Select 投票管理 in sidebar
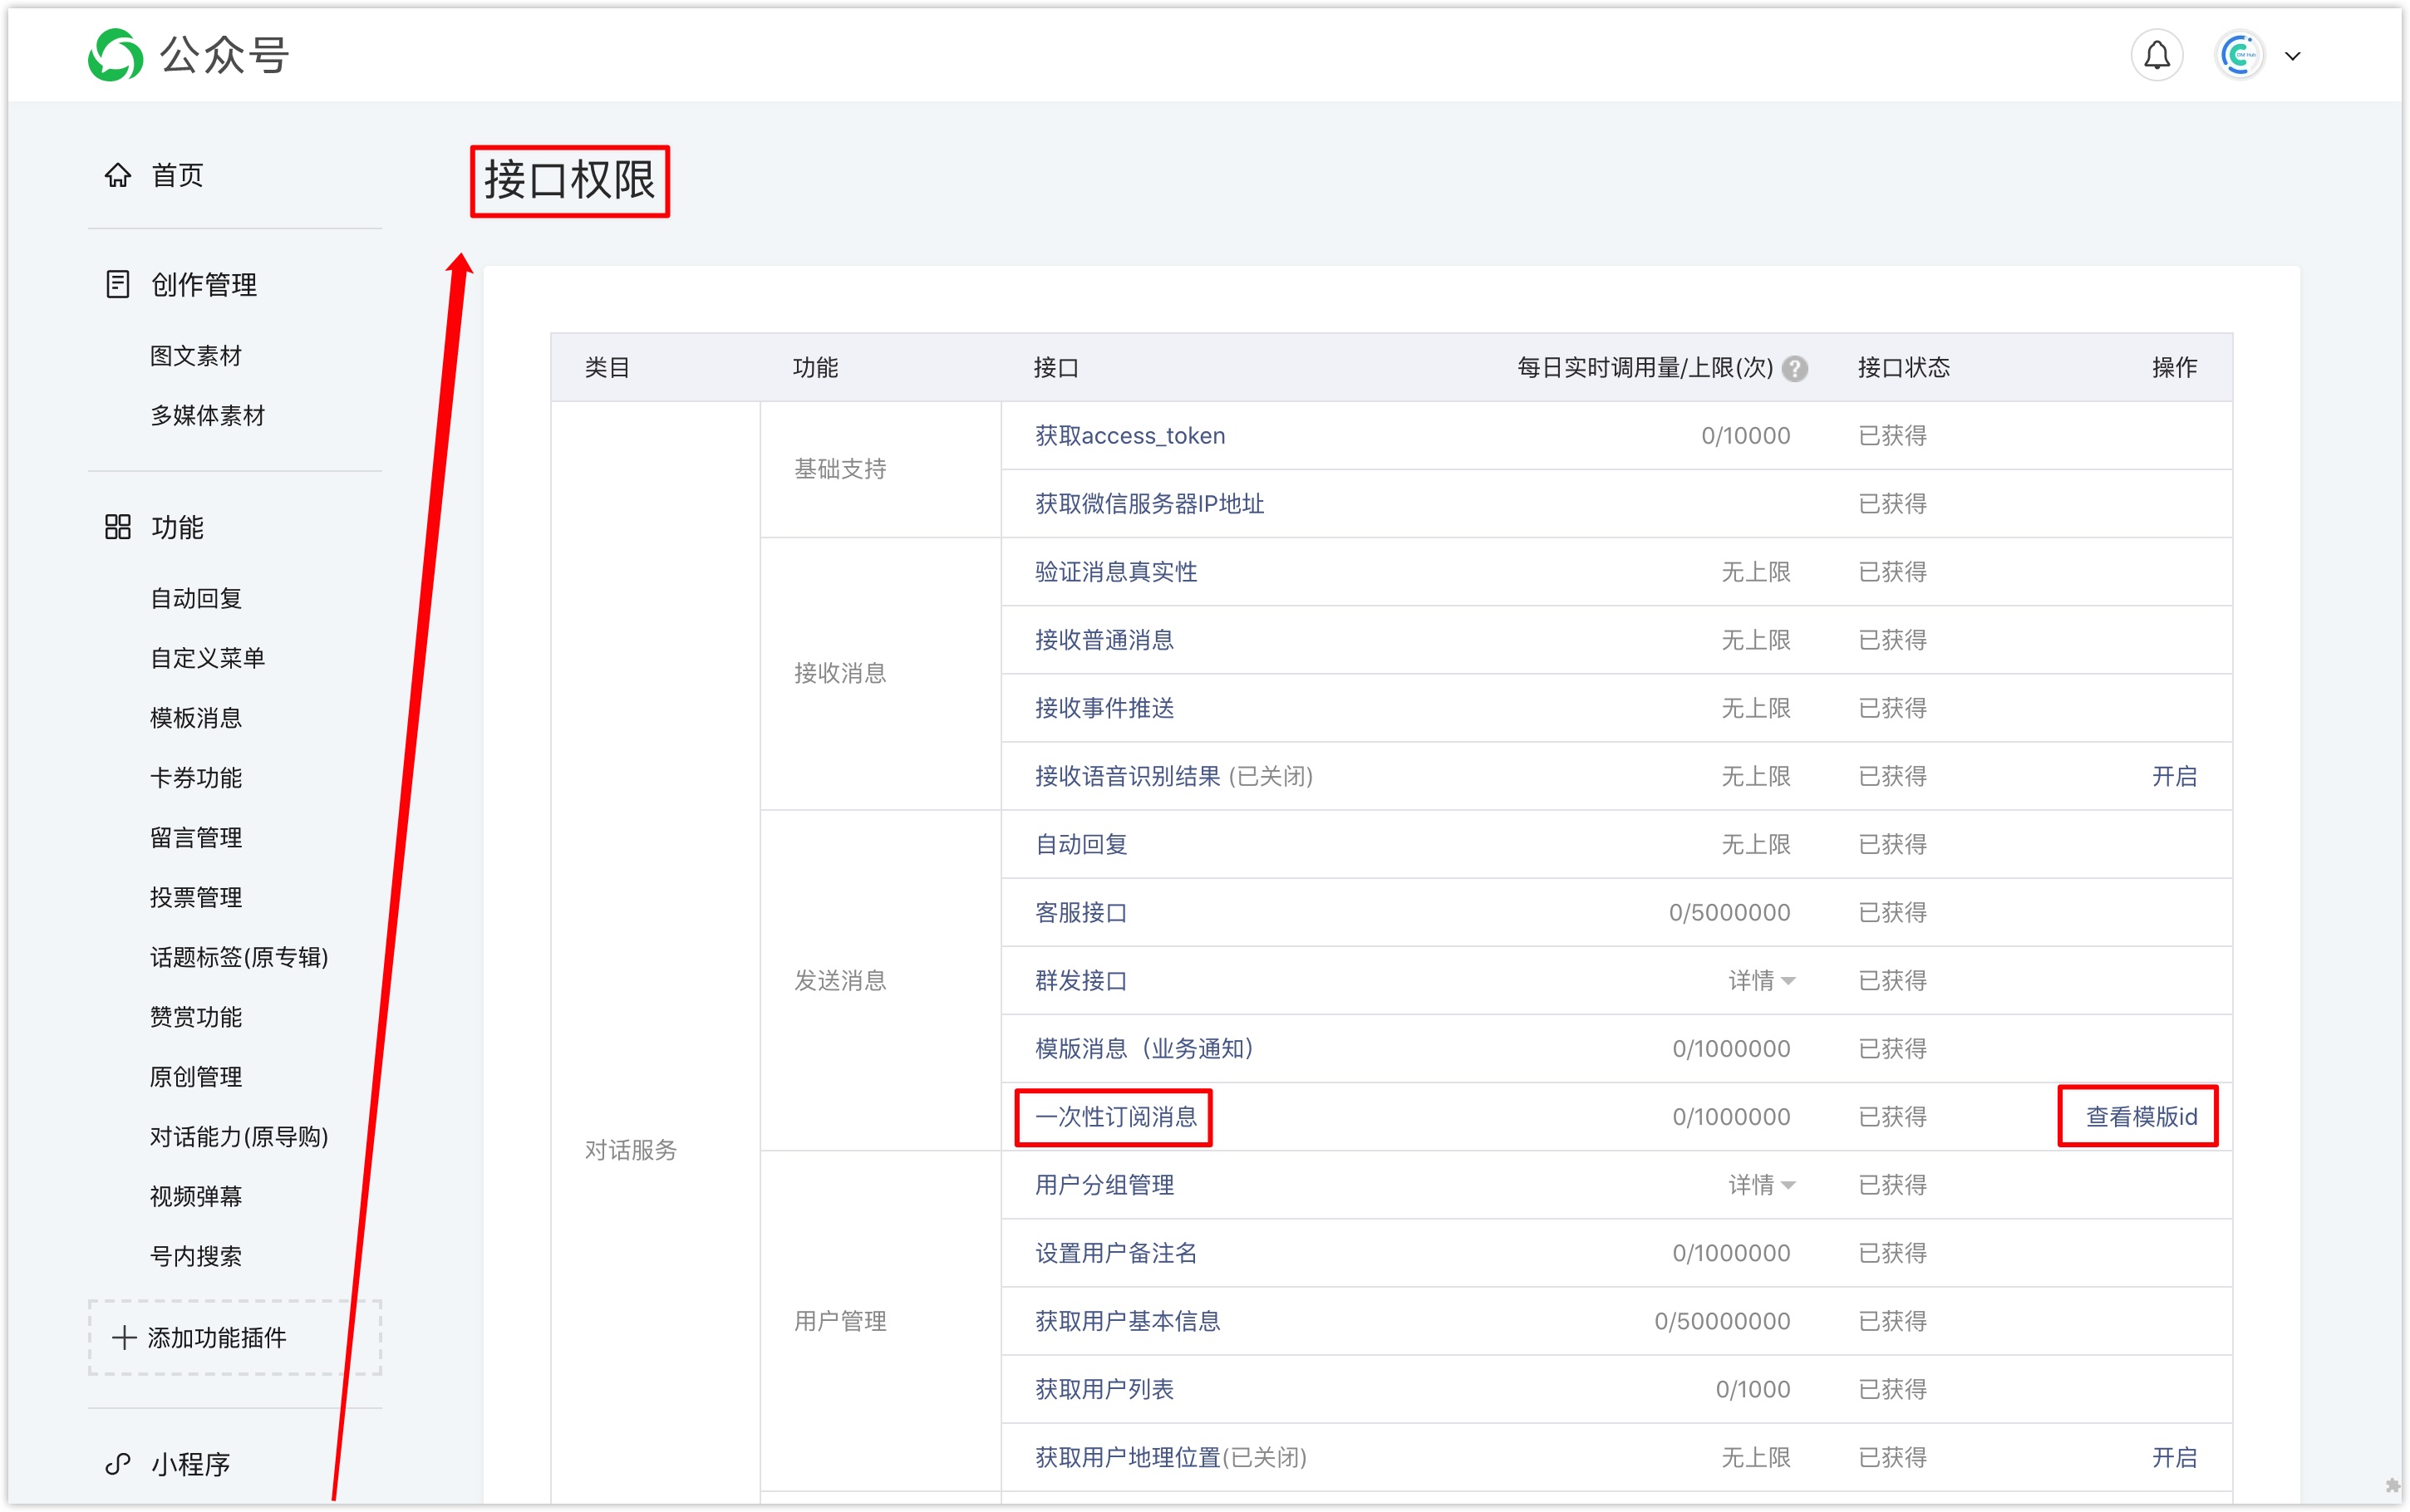 pyautogui.click(x=196, y=897)
